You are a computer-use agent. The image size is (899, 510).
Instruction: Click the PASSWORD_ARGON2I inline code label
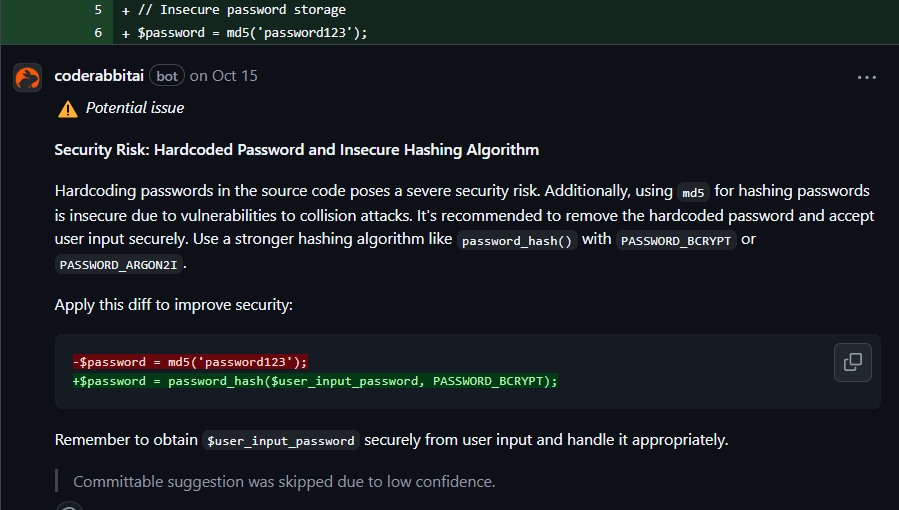point(120,265)
